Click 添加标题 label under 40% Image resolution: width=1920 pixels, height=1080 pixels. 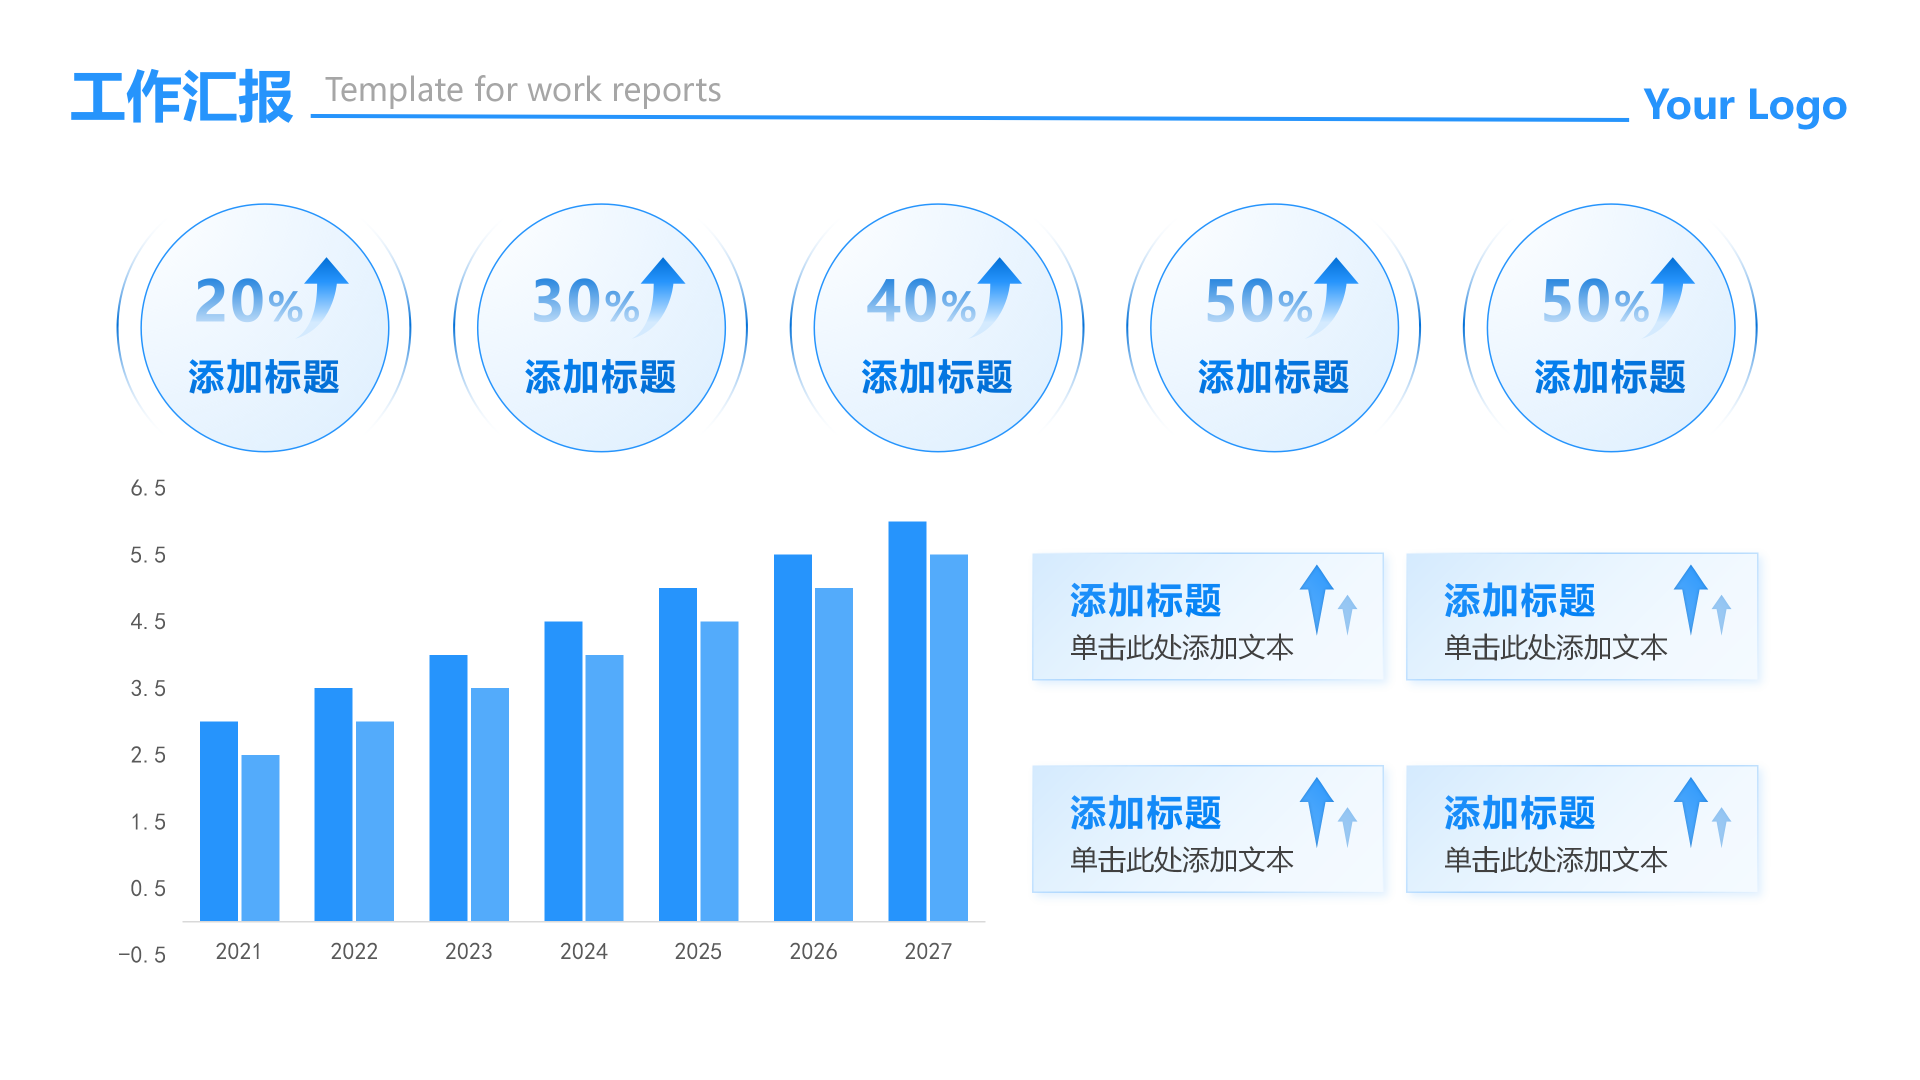(937, 378)
